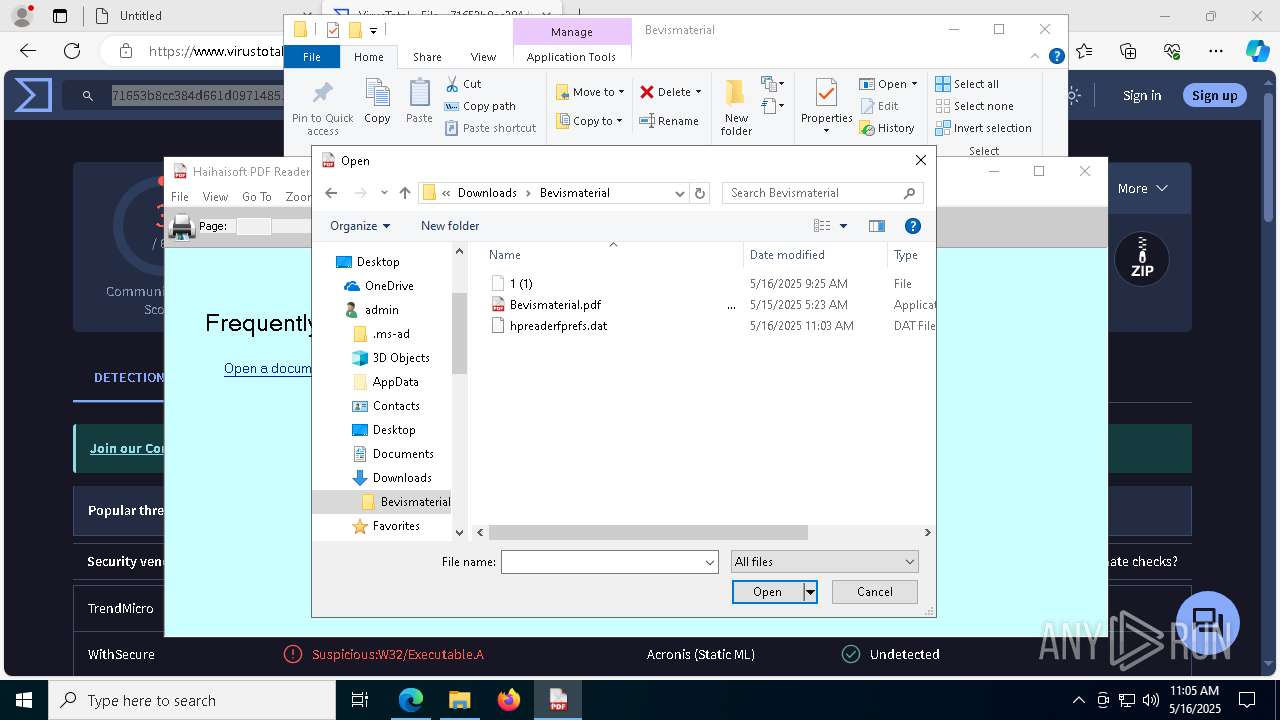Click Select all in Explorer ribbon
Viewport: 1280px width, 720px height.
pos(967,84)
